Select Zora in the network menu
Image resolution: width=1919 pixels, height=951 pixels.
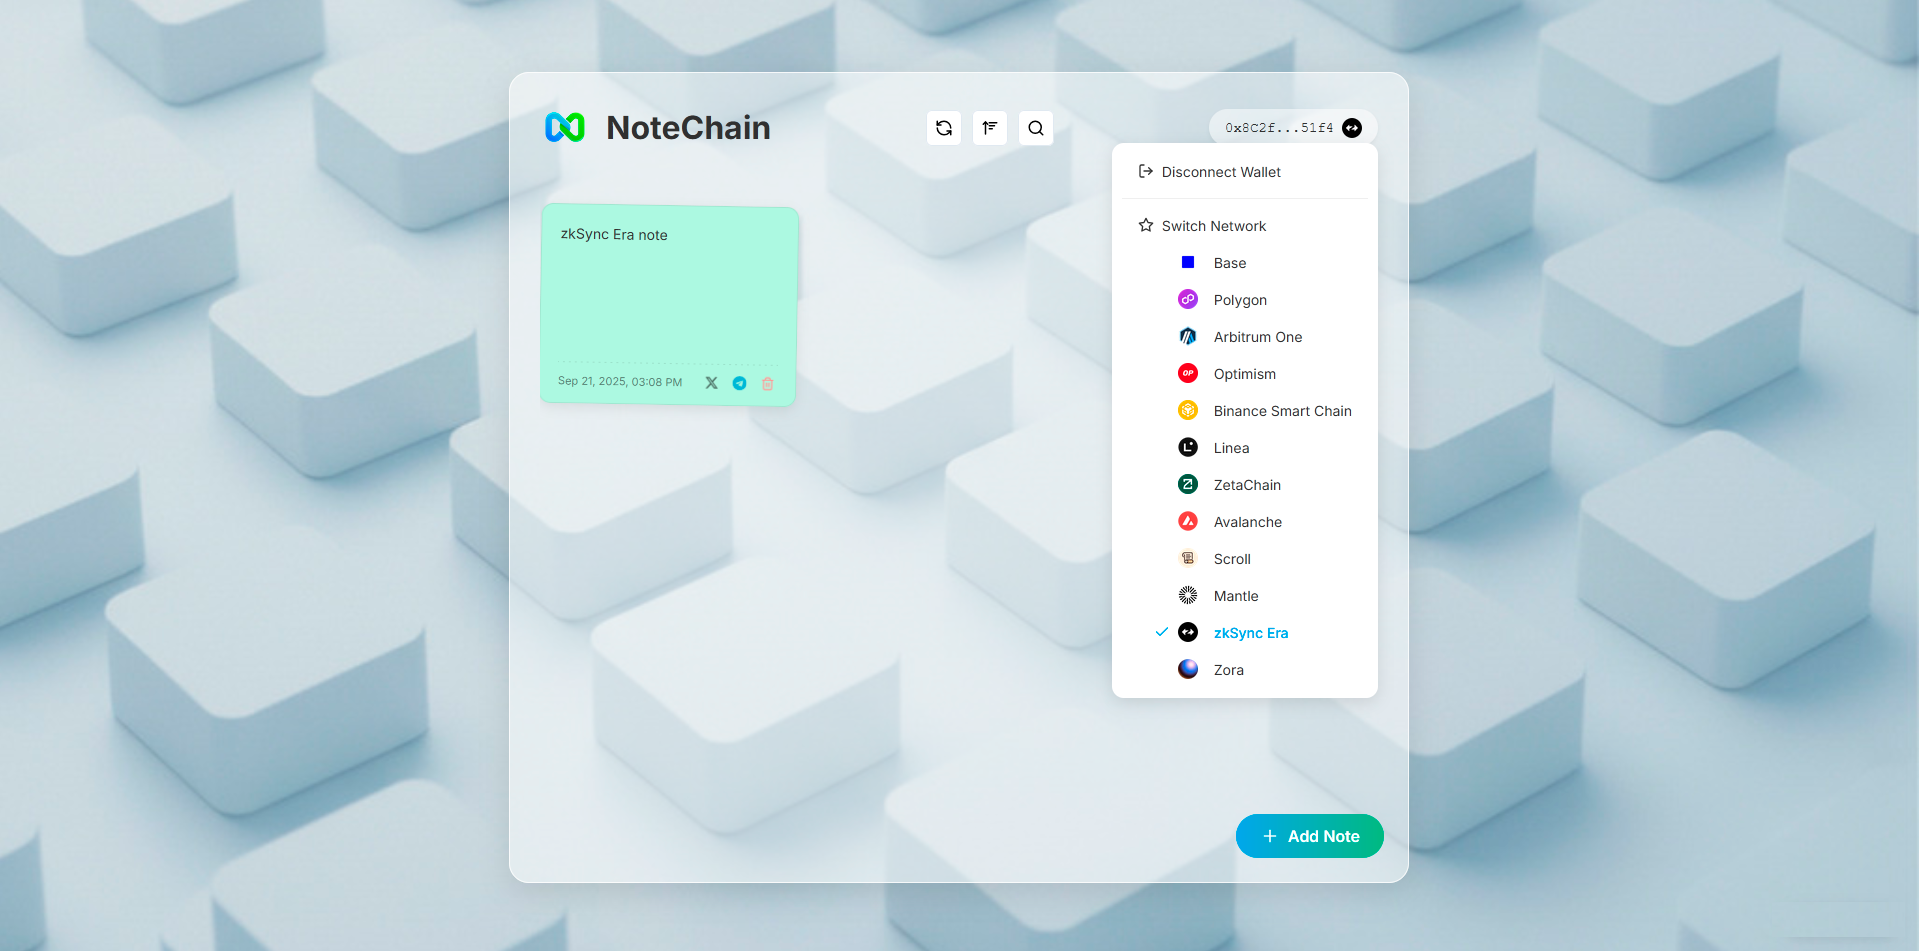[1229, 669]
